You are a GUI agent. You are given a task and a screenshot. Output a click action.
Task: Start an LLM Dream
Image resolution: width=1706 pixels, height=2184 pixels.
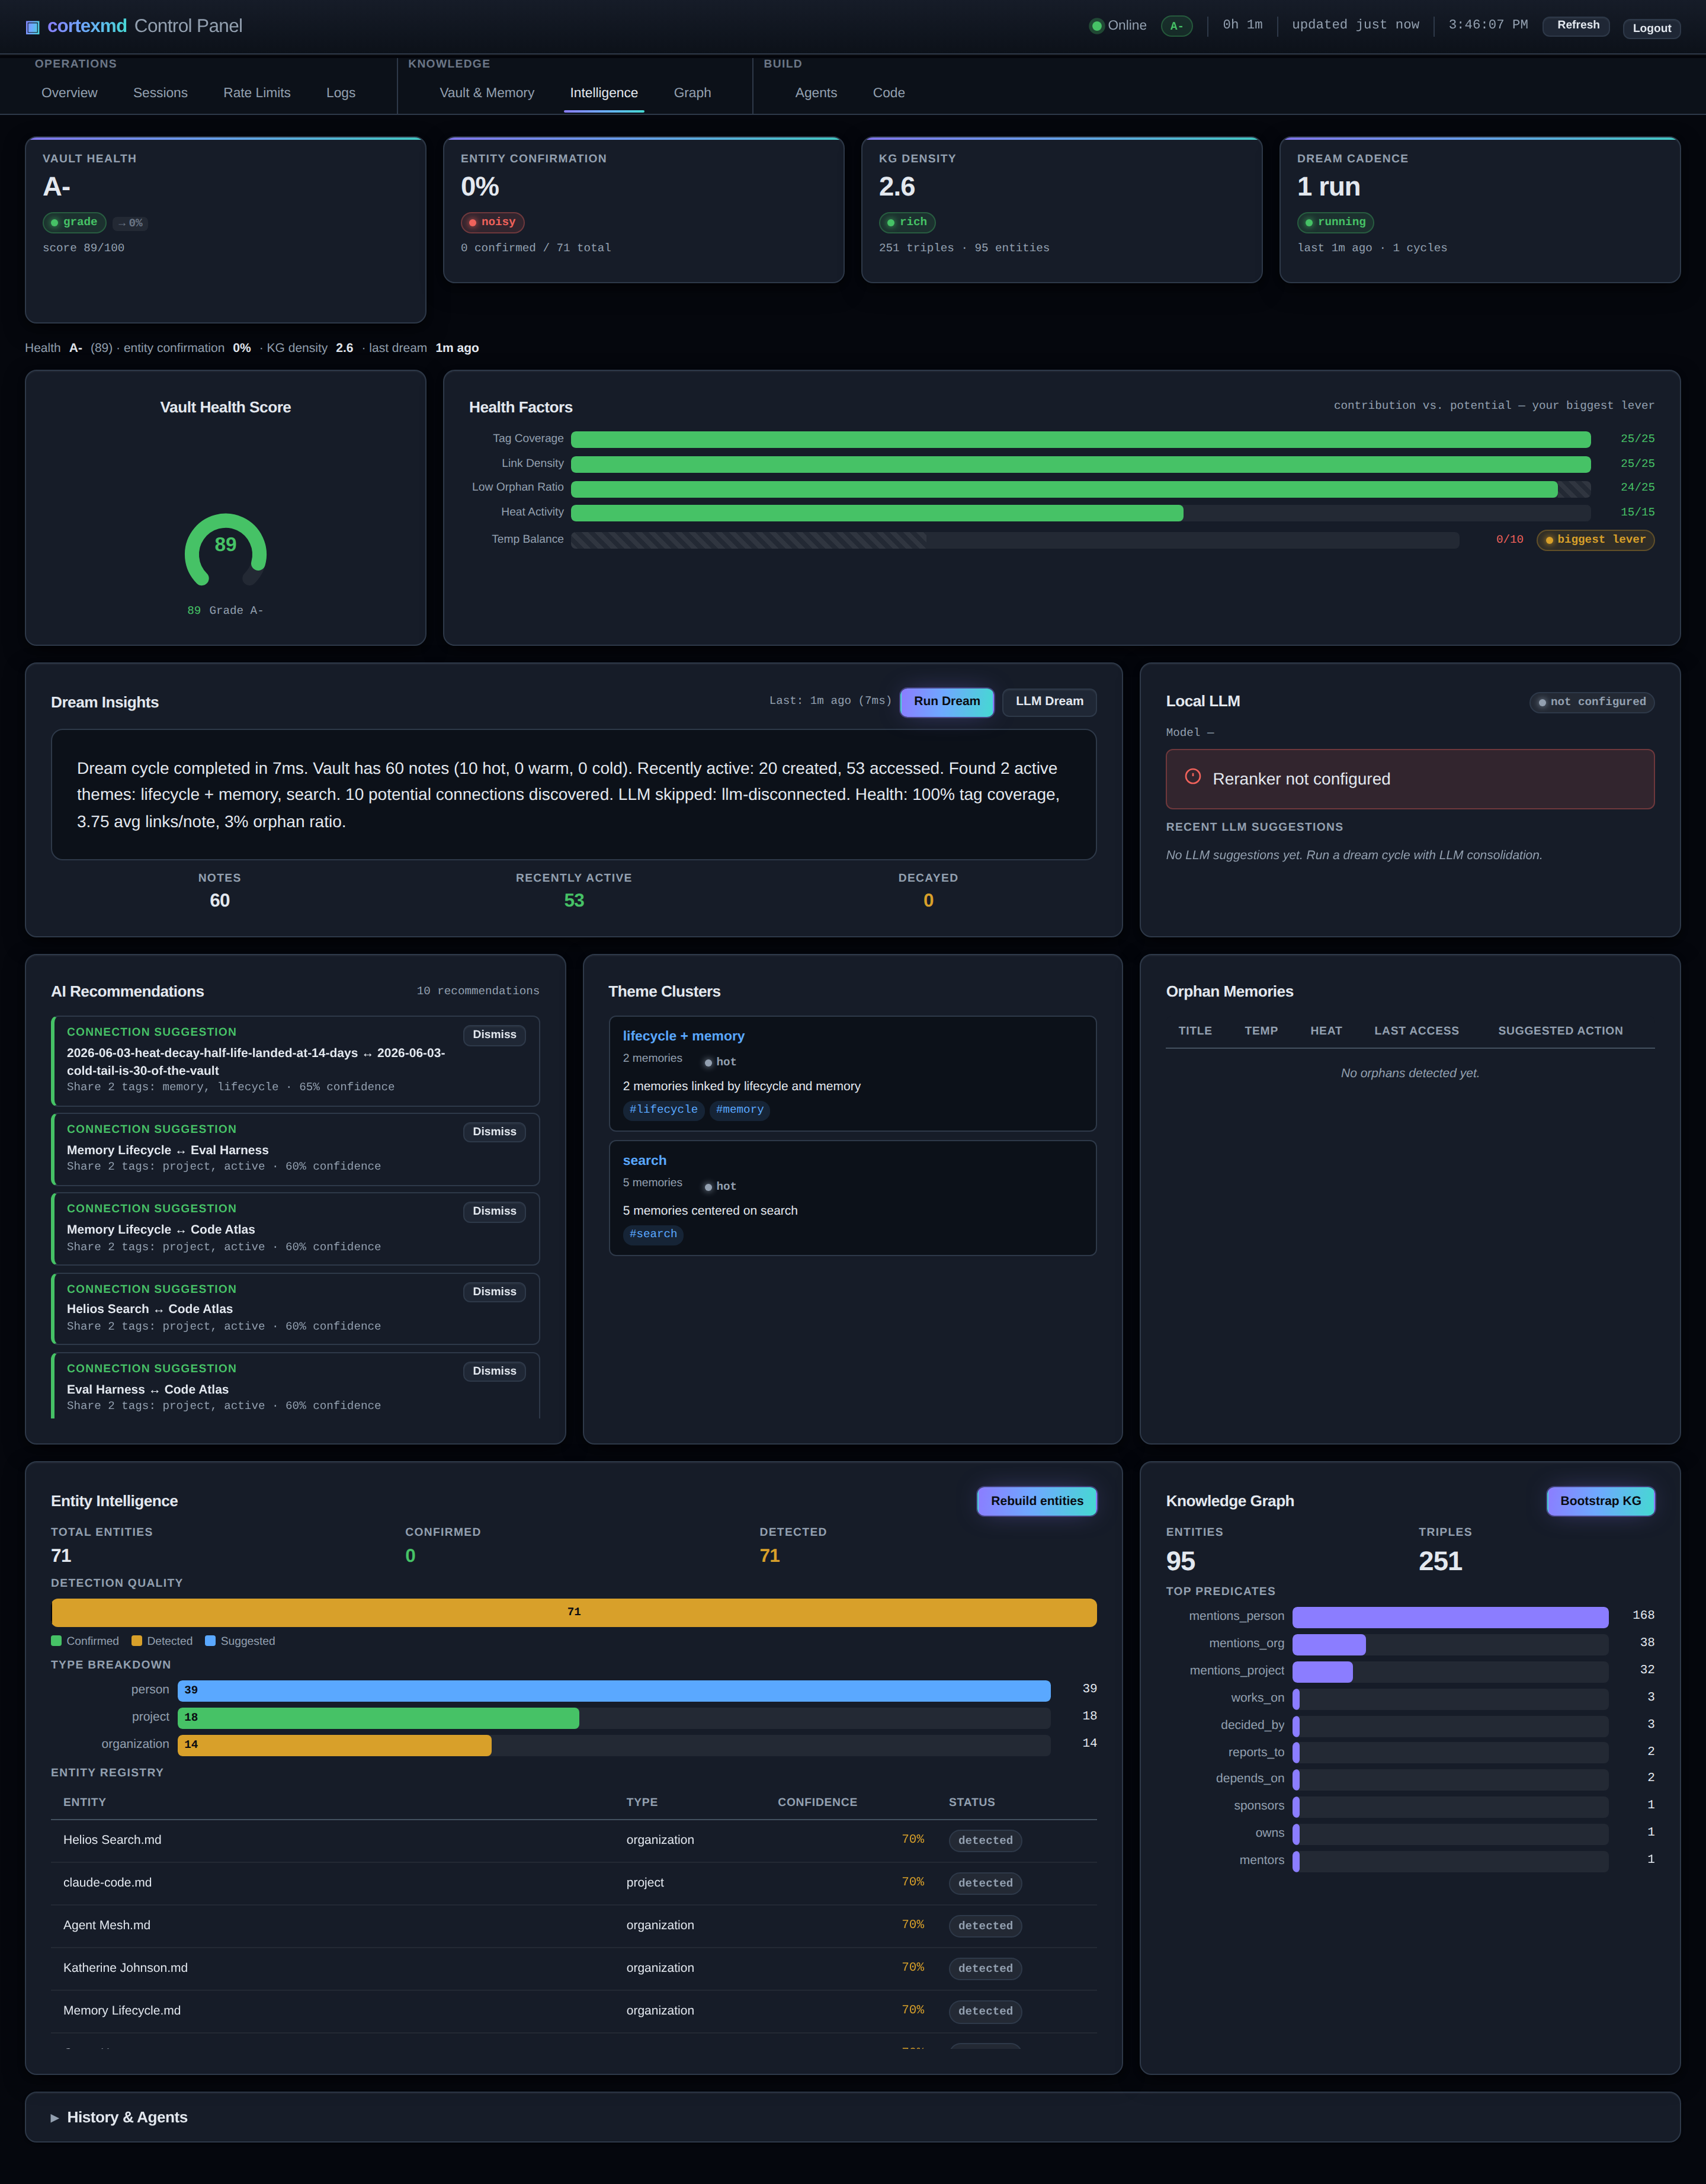click(x=1049, y=702)
